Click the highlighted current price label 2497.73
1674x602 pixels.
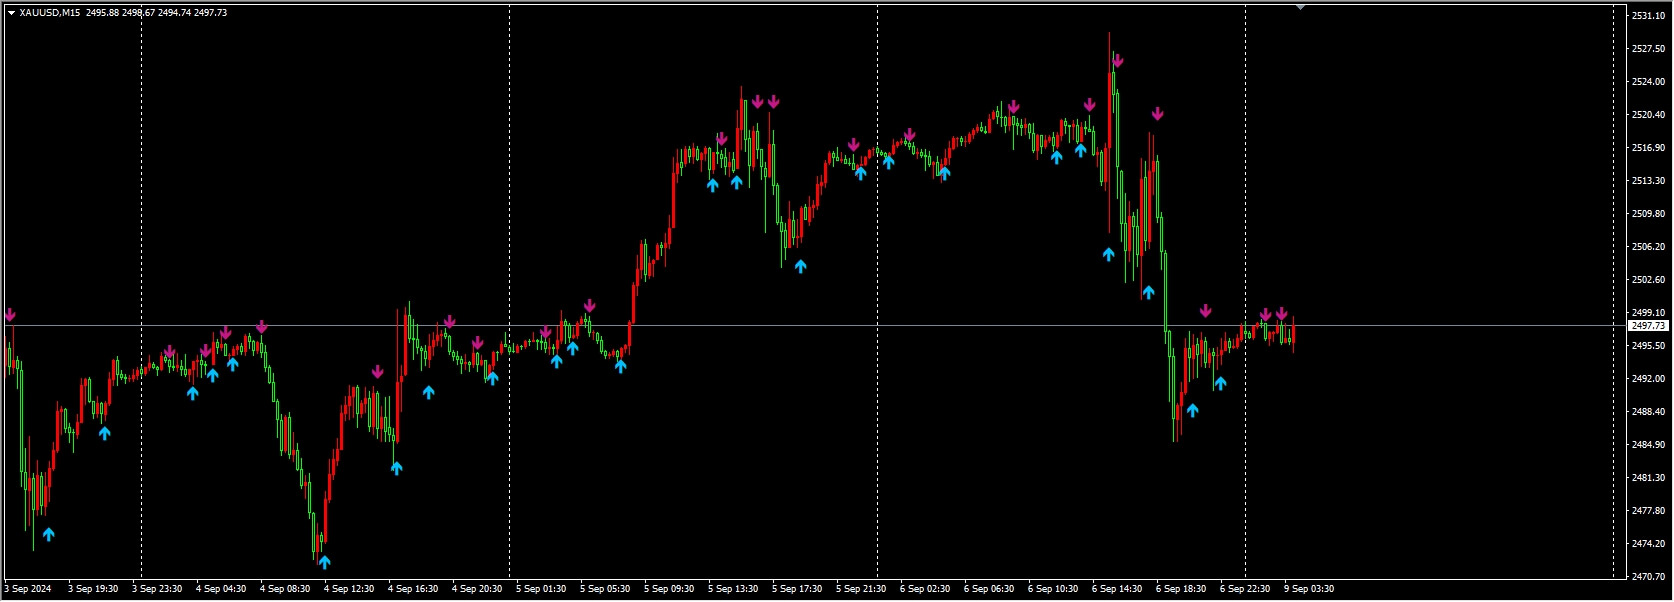1648,326
